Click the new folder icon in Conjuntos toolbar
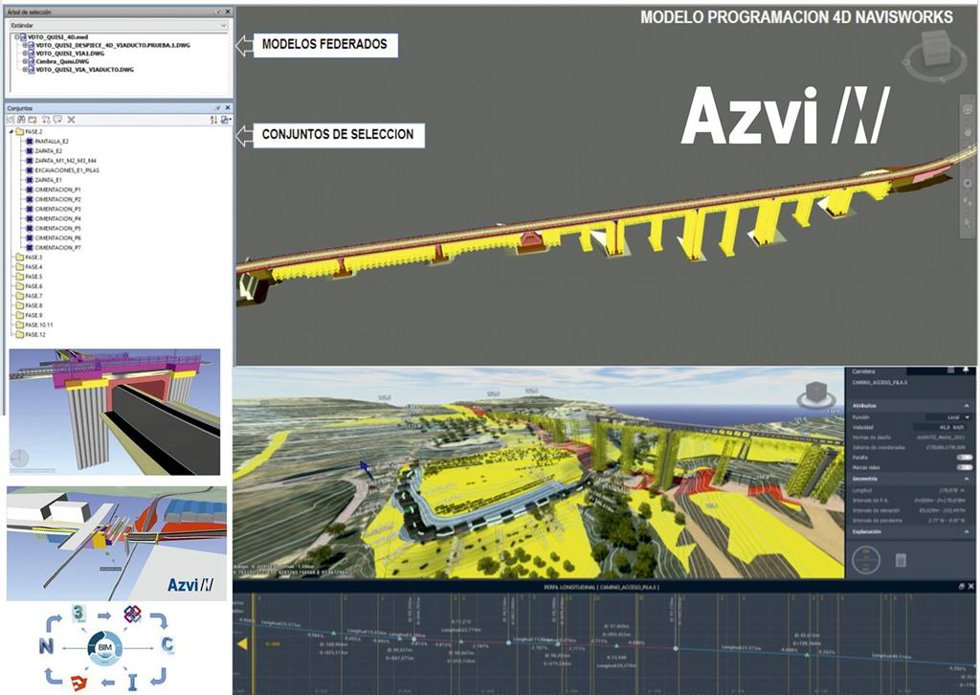980x695 pixels. [32, 119]
